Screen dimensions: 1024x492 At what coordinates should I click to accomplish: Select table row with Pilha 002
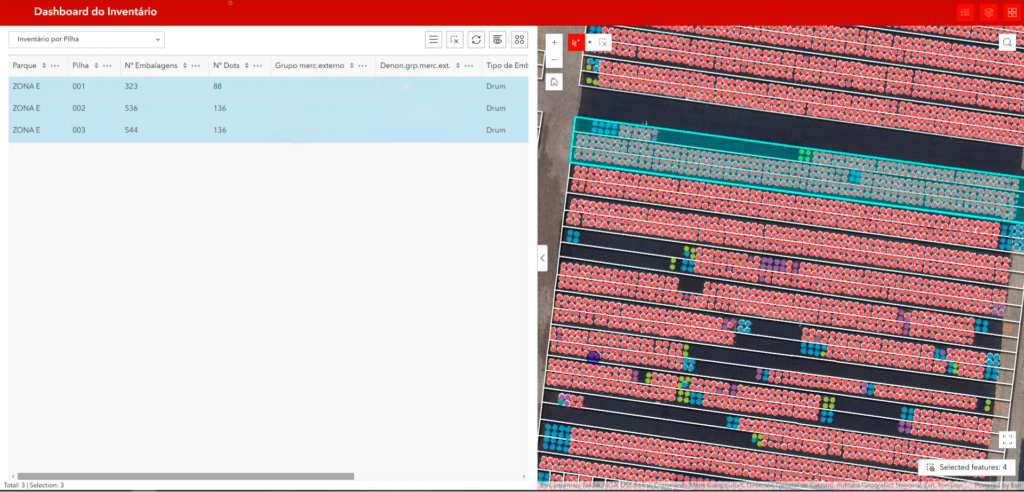point(268,108)
